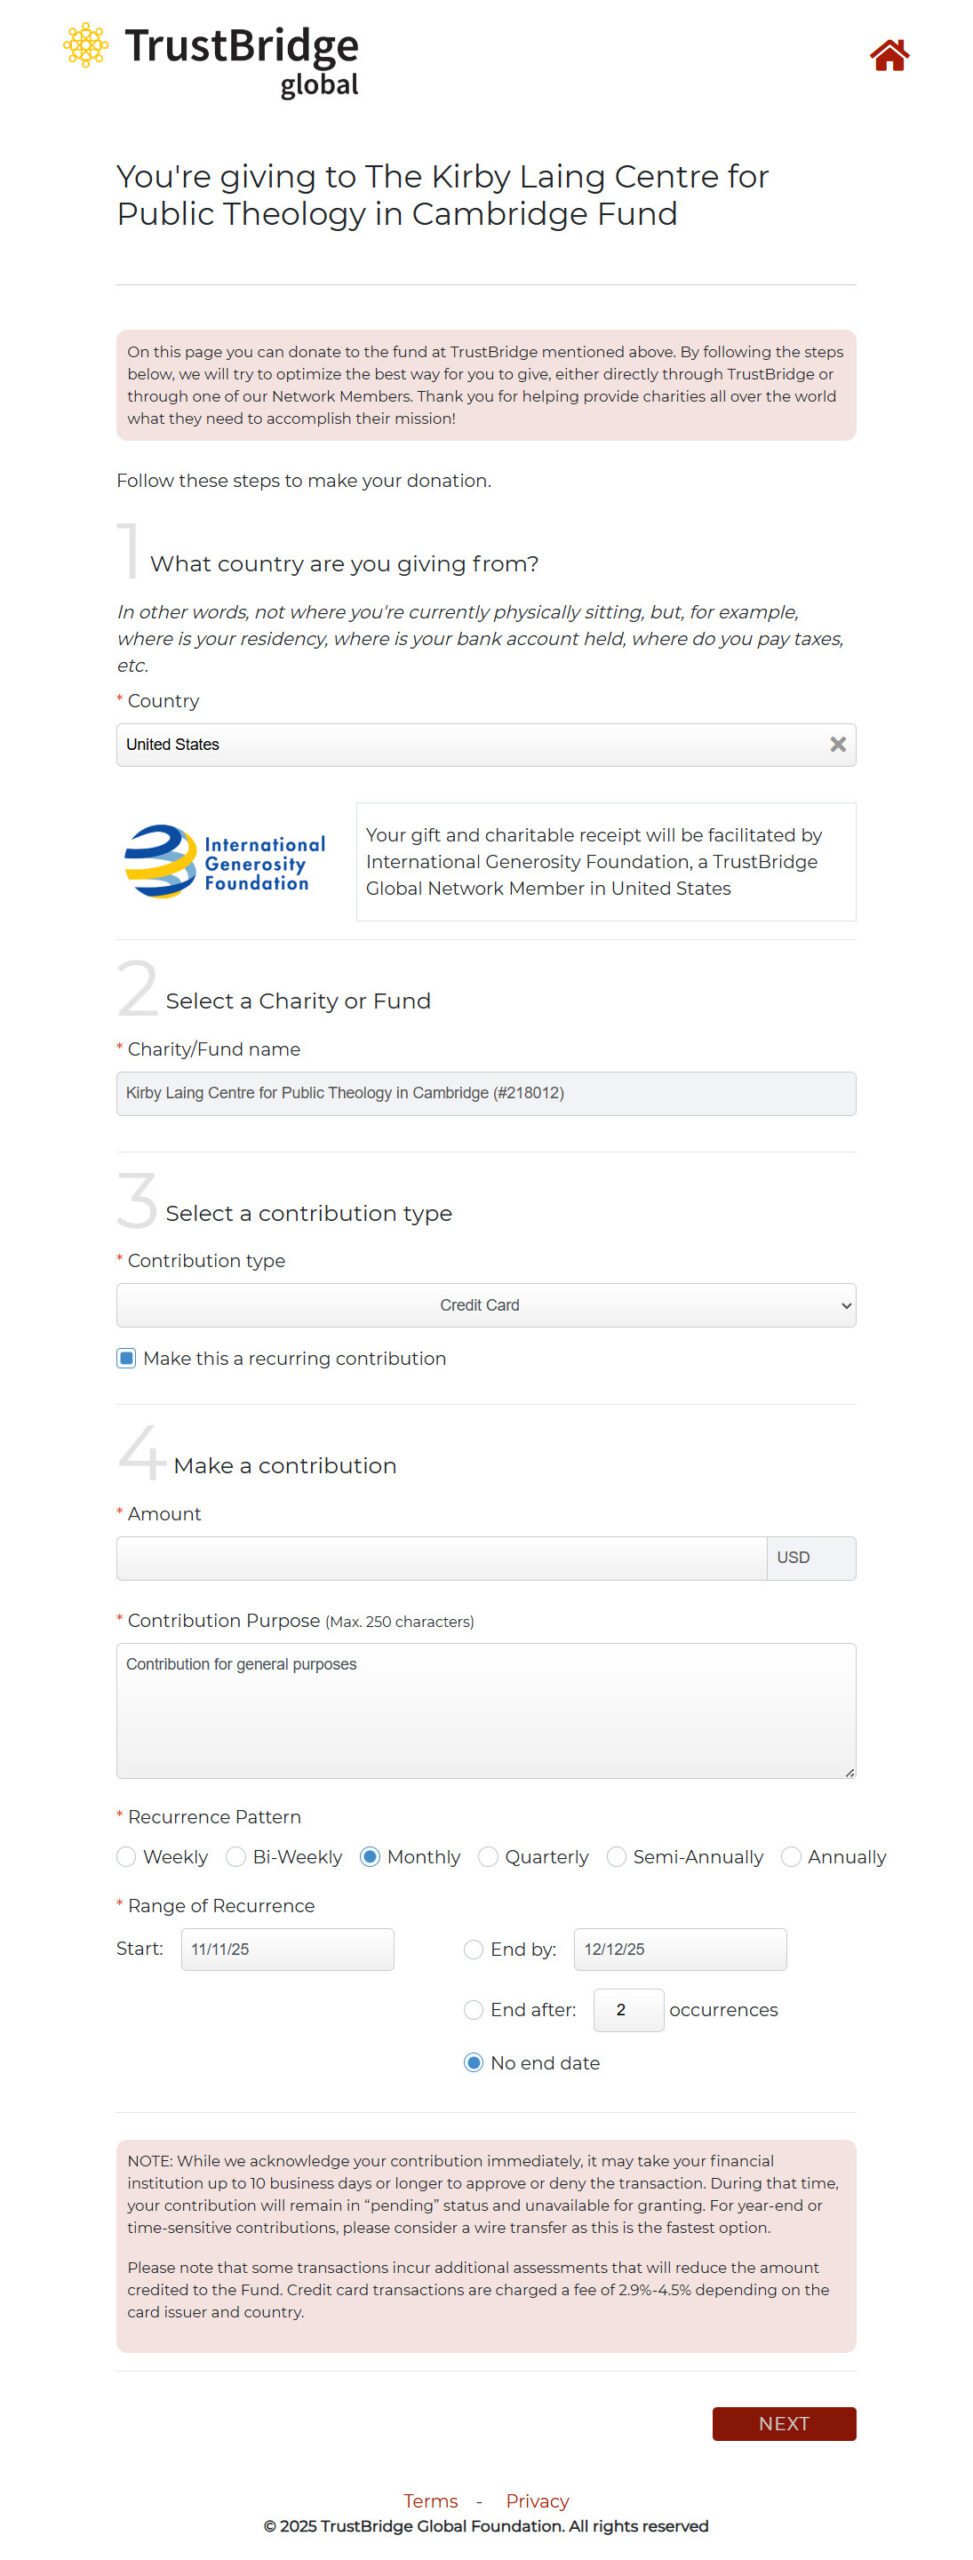Click the Contribution Purpose text area

click(485, 1709)
